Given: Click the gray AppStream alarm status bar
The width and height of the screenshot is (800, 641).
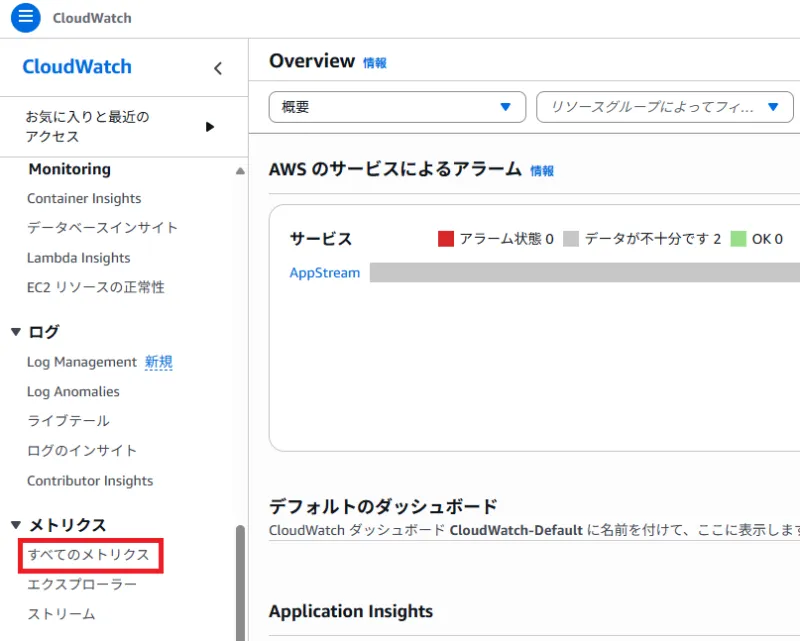Looking at the screenshot, I should [585, 273].
